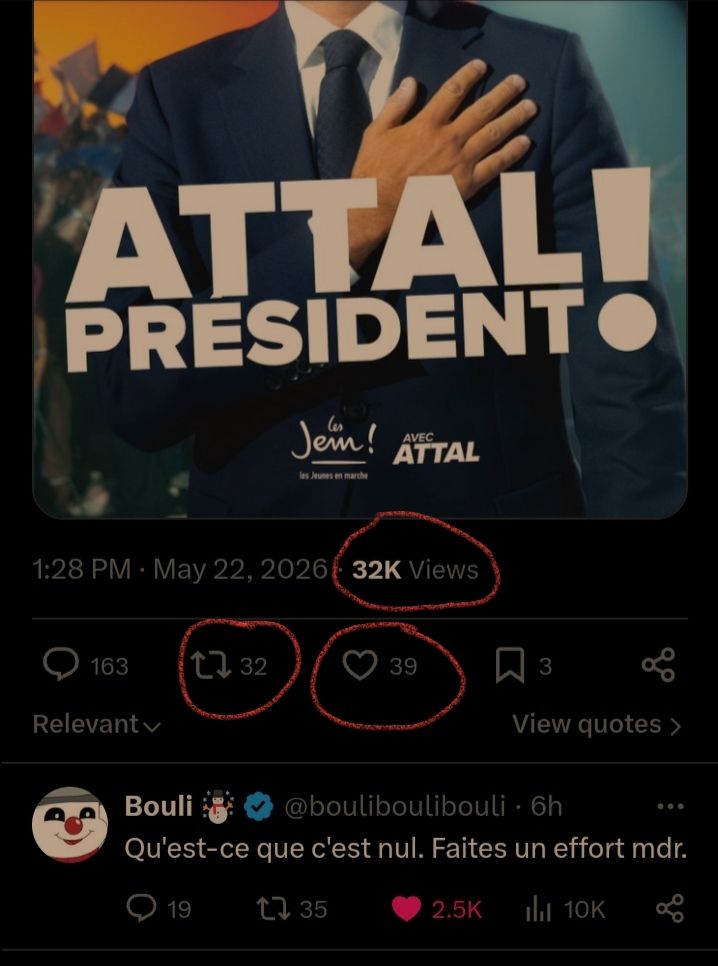Share the main post via share icon

(x=659, y=665)
